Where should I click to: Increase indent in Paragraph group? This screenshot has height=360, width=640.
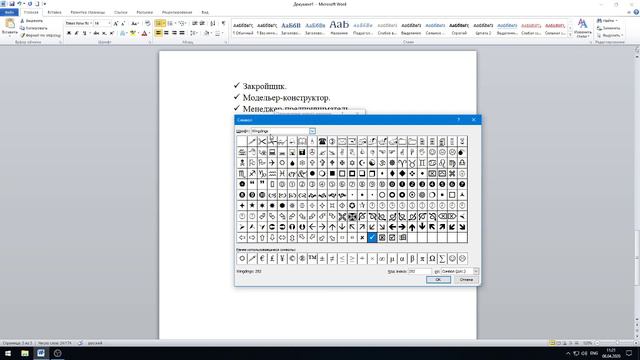coord(202,23)
